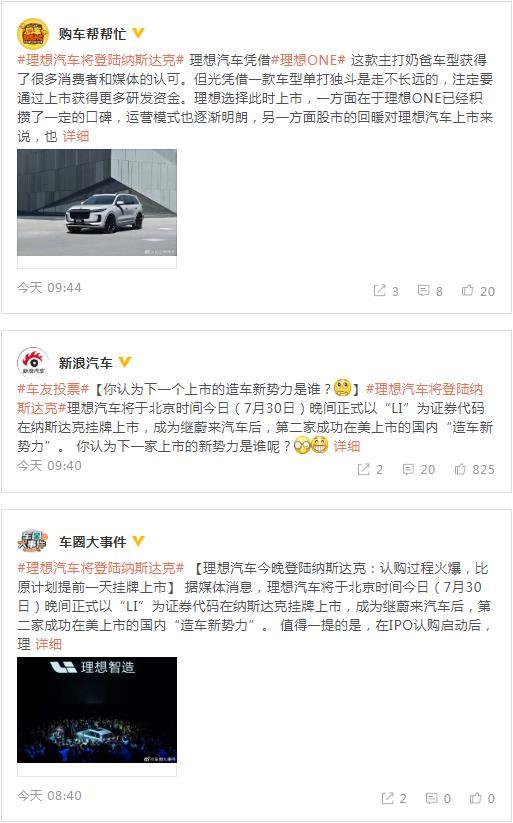The image size is (513, 823).
Task: Expand 详细 in the 车圈大事件 post
Action: point(49,644)
